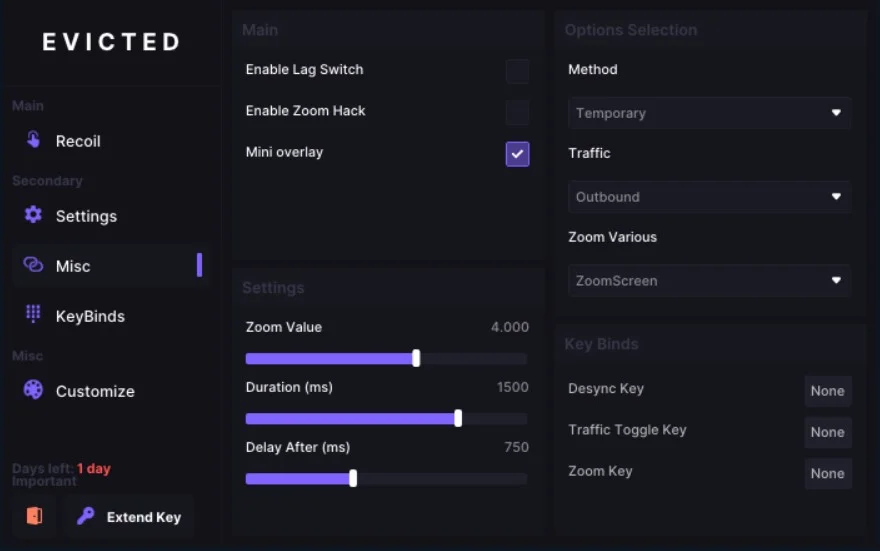The width and height of the screenshot is (880, 551).
Task: Click None field next to Zoom Key
Action: click(827, 473)
